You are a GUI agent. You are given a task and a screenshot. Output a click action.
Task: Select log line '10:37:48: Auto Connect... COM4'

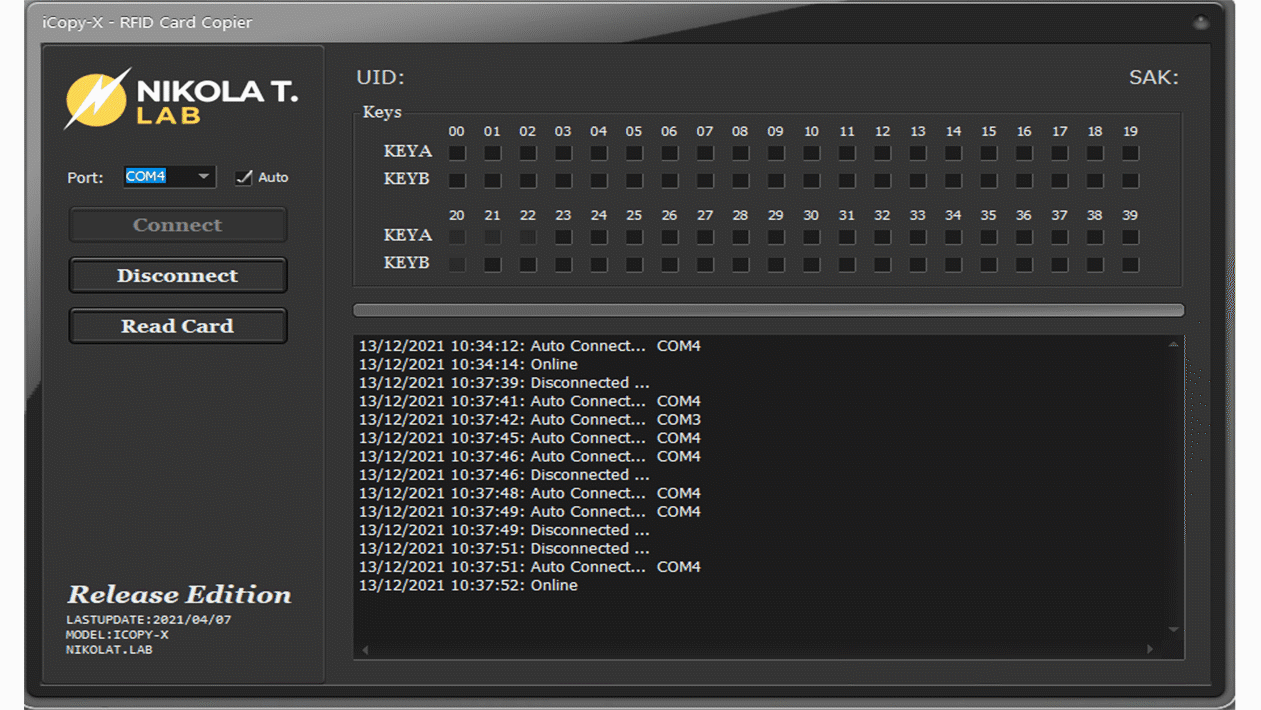530,493
